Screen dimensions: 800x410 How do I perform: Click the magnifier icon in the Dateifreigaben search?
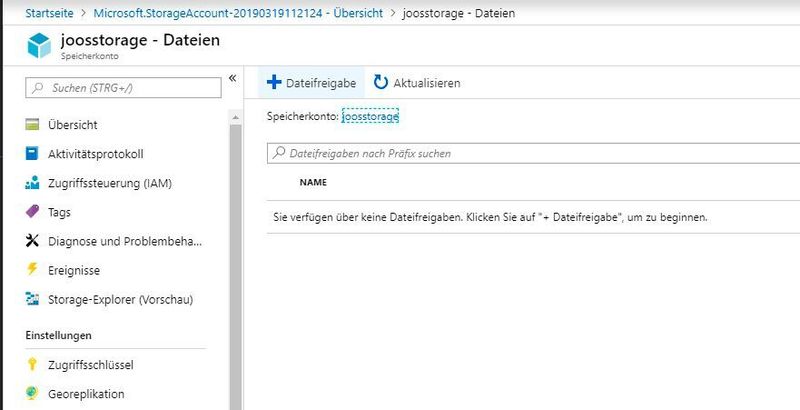point(279,152)
